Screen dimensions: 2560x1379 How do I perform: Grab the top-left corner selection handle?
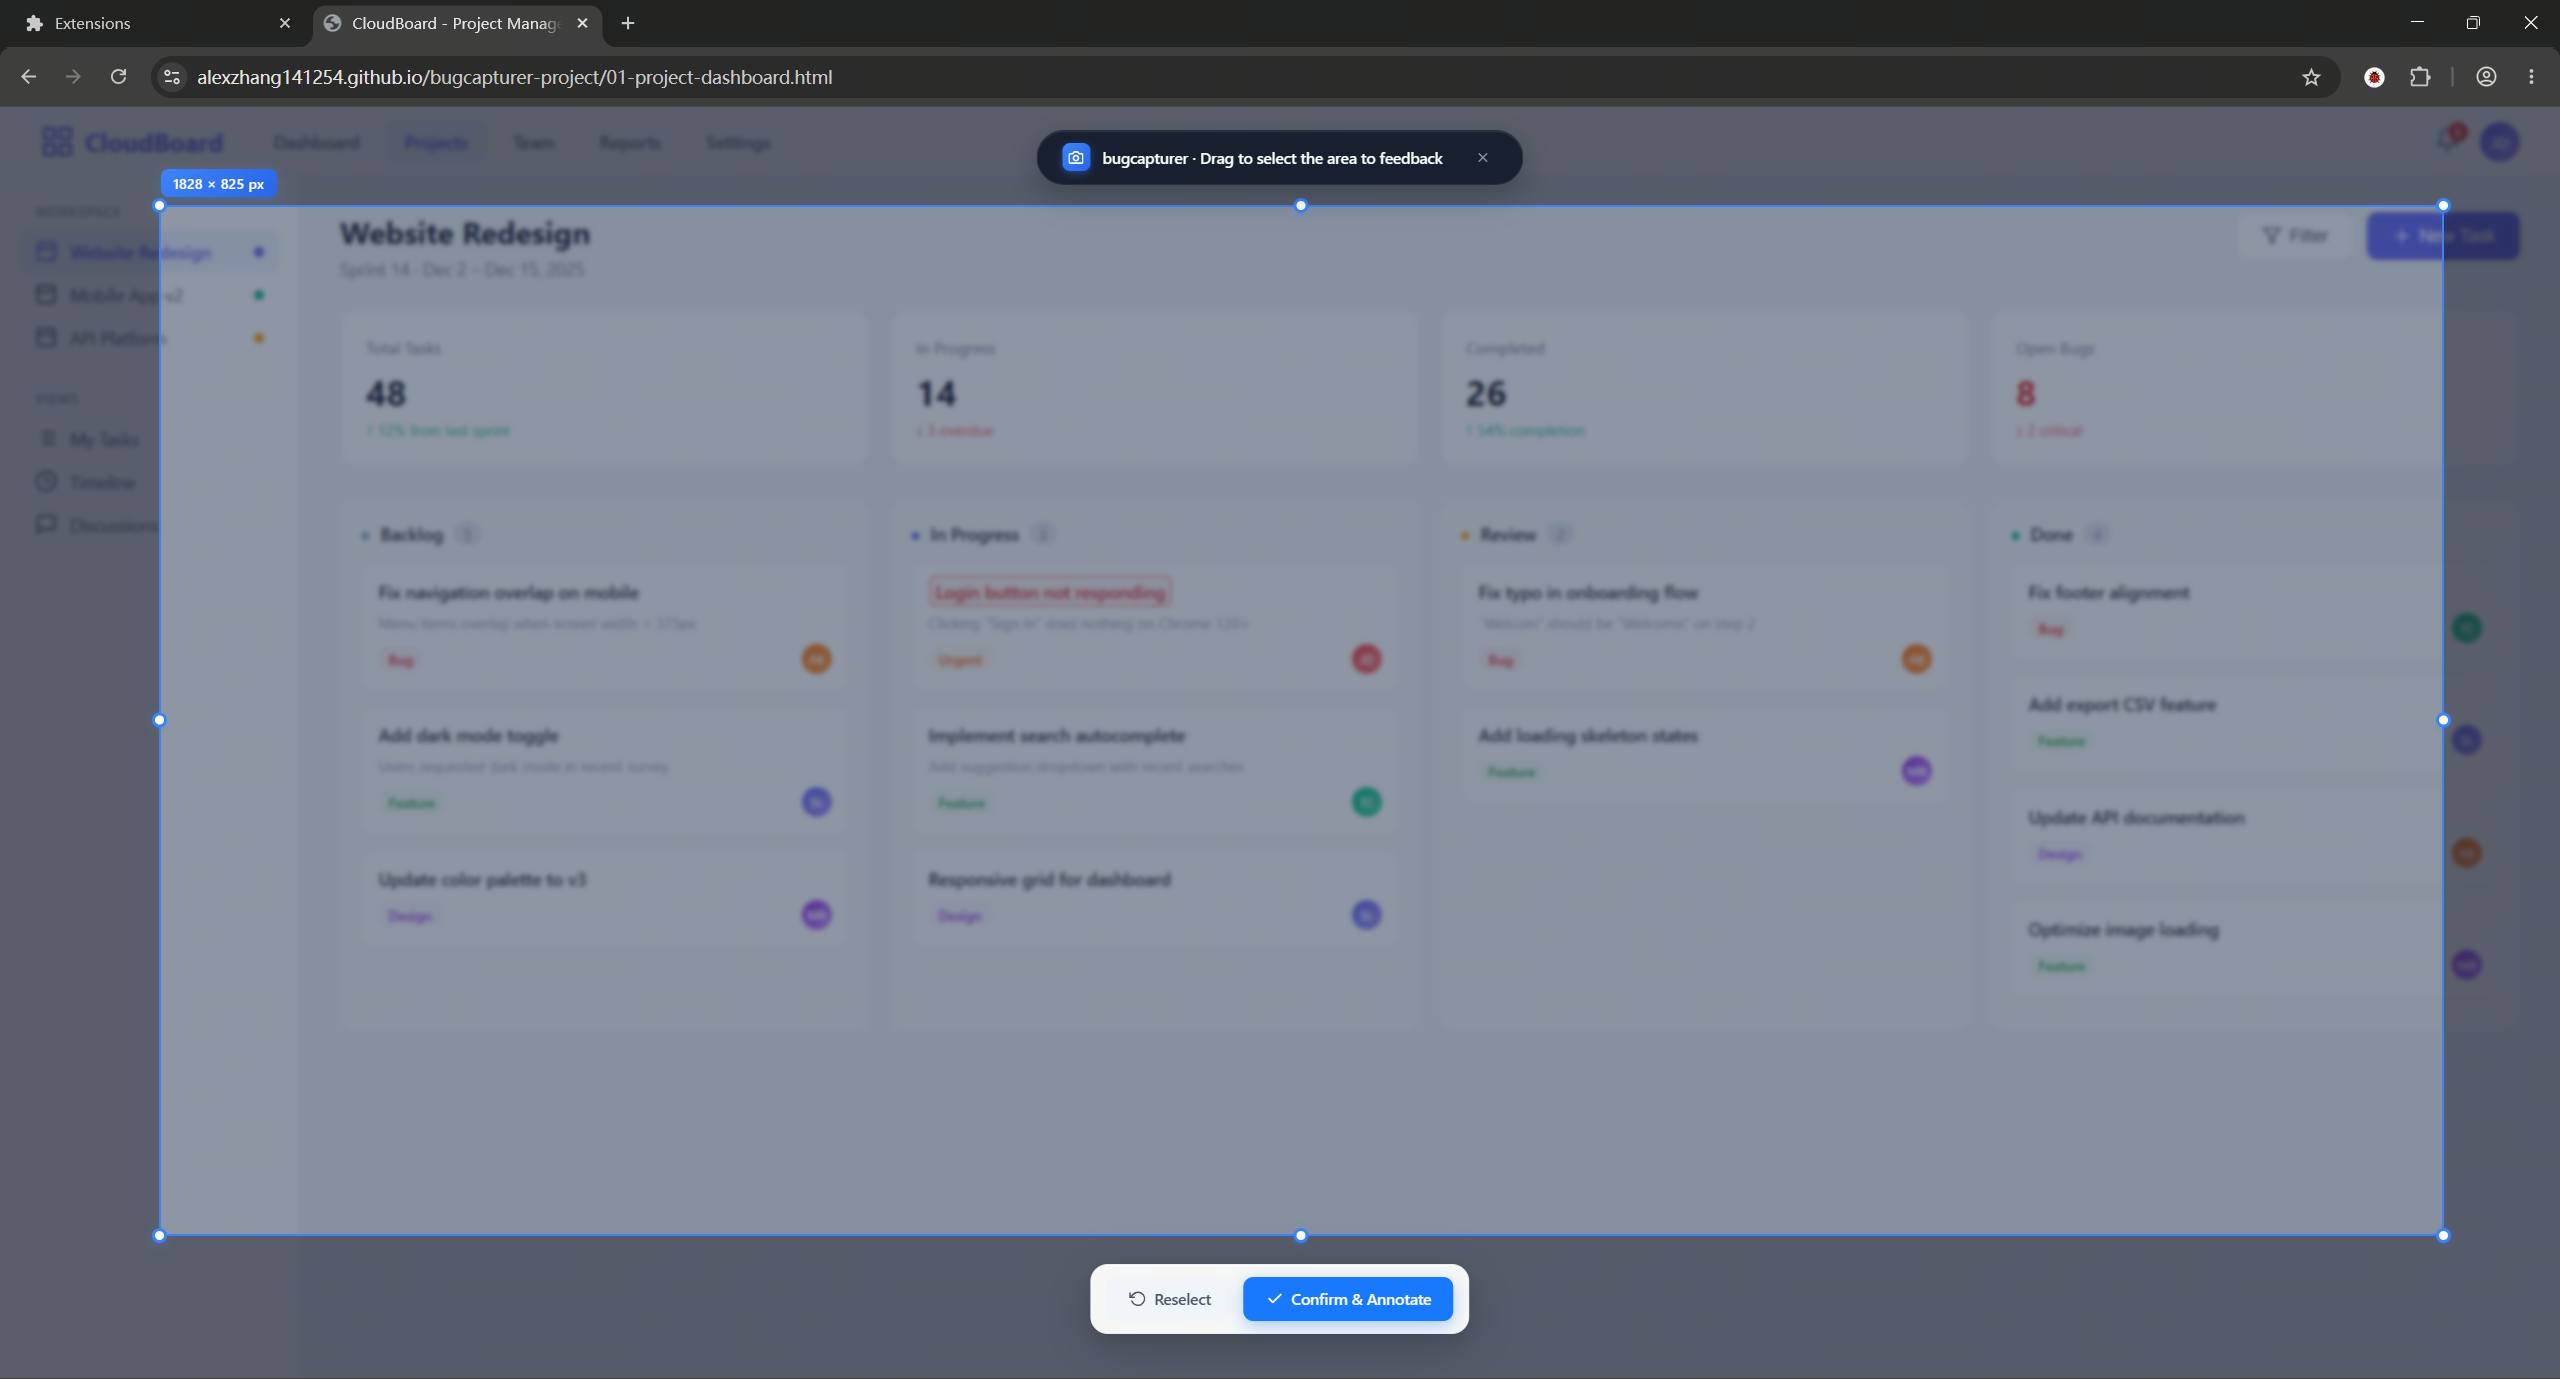(159, 206)
